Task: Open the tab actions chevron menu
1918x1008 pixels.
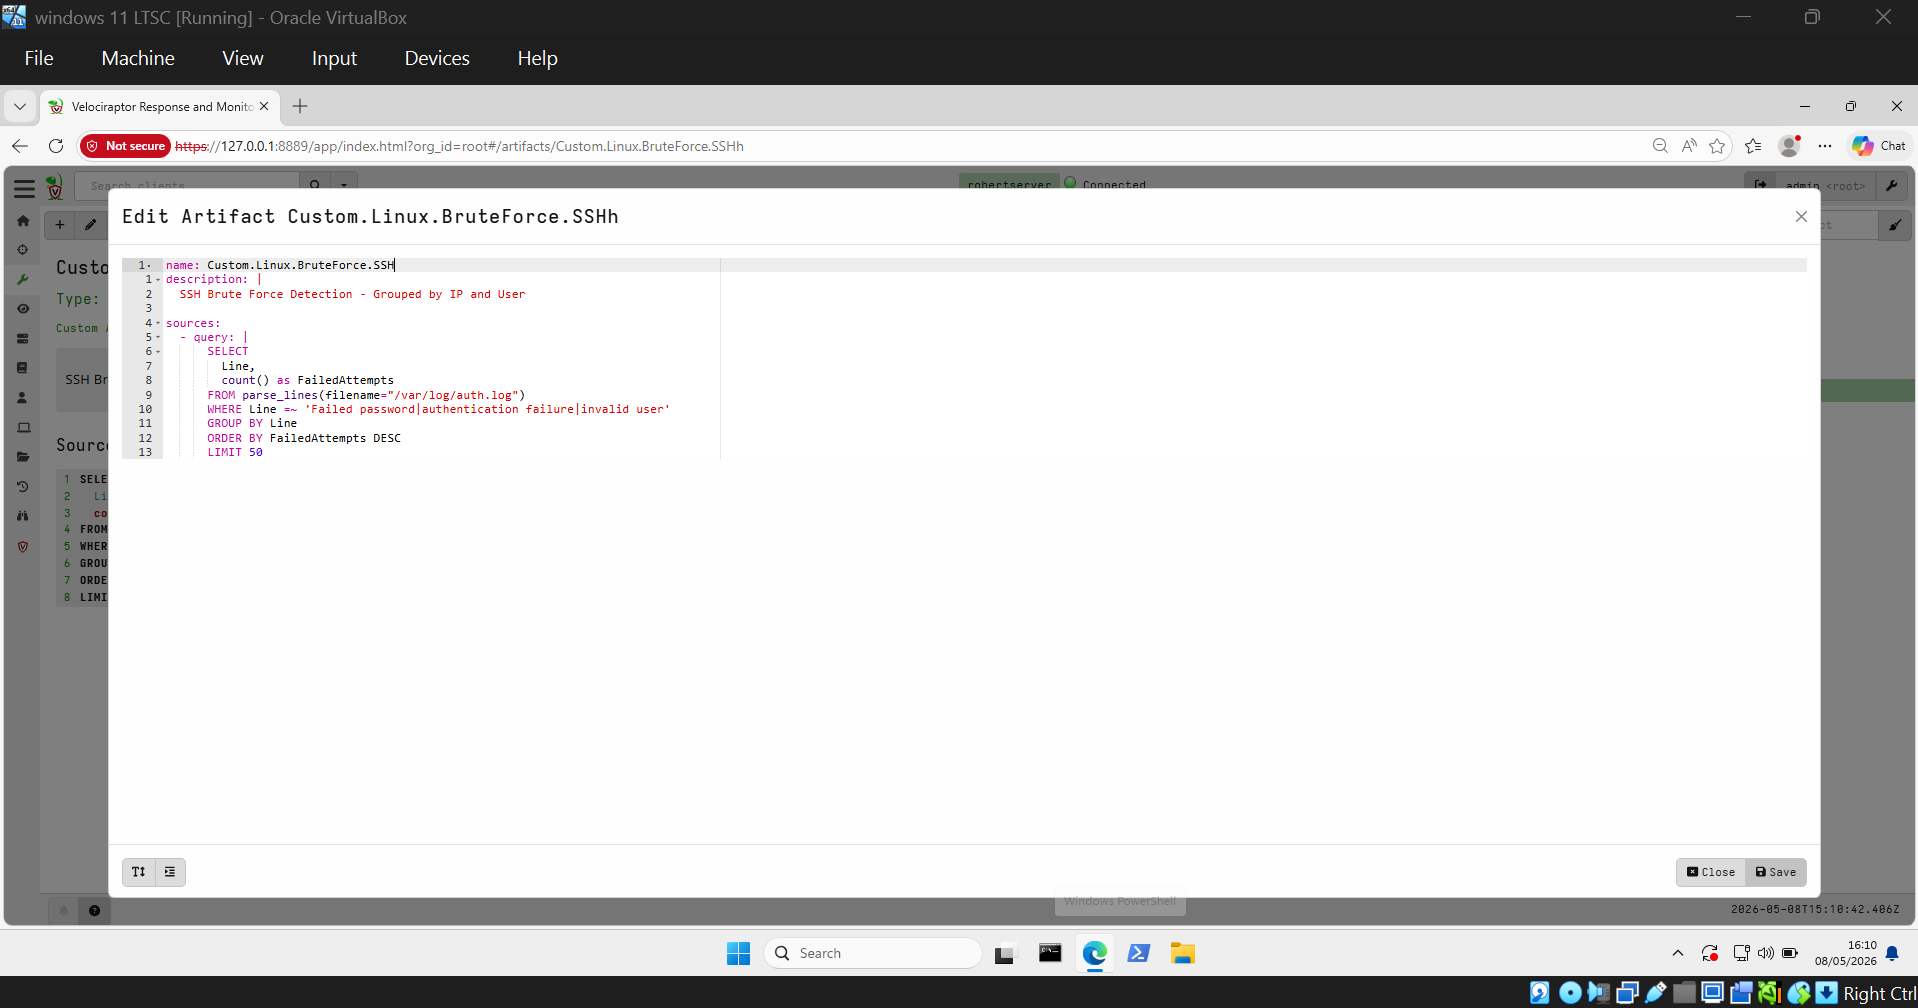Action: coord(19,106)
